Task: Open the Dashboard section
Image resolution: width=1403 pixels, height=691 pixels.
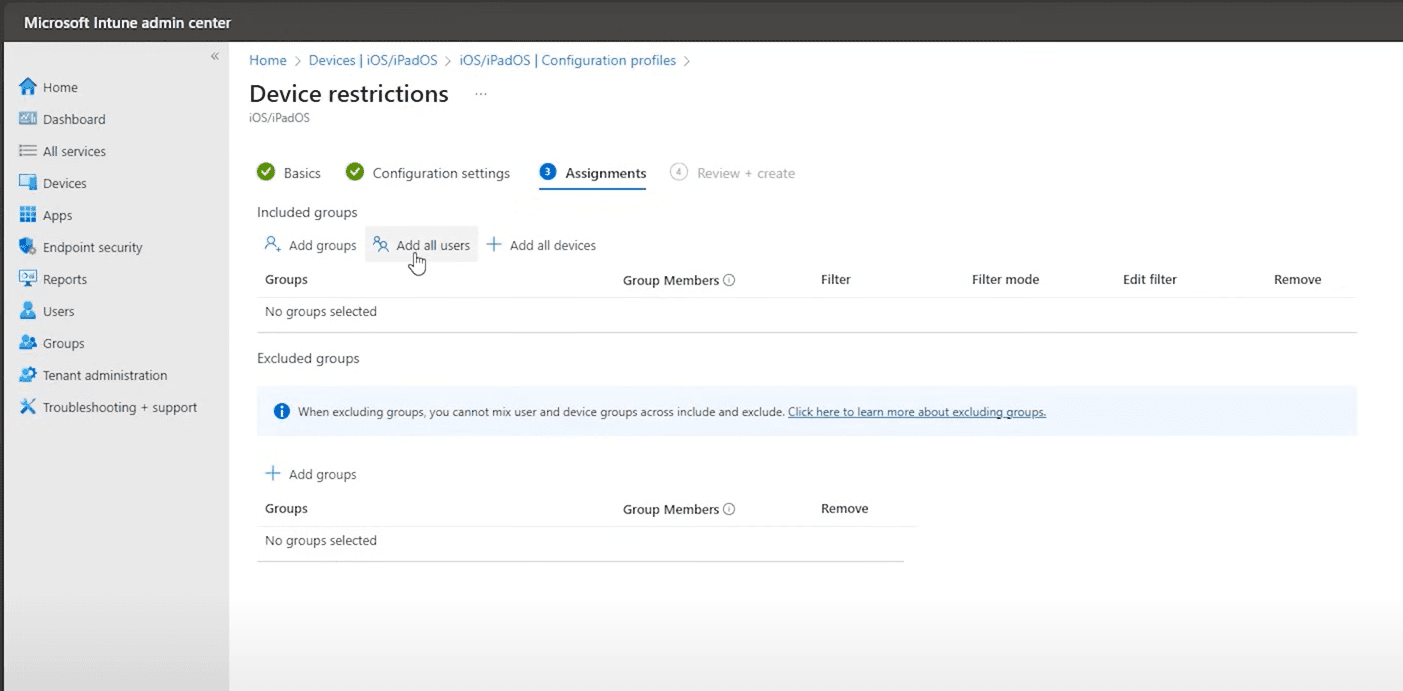Action: (73, 119)
